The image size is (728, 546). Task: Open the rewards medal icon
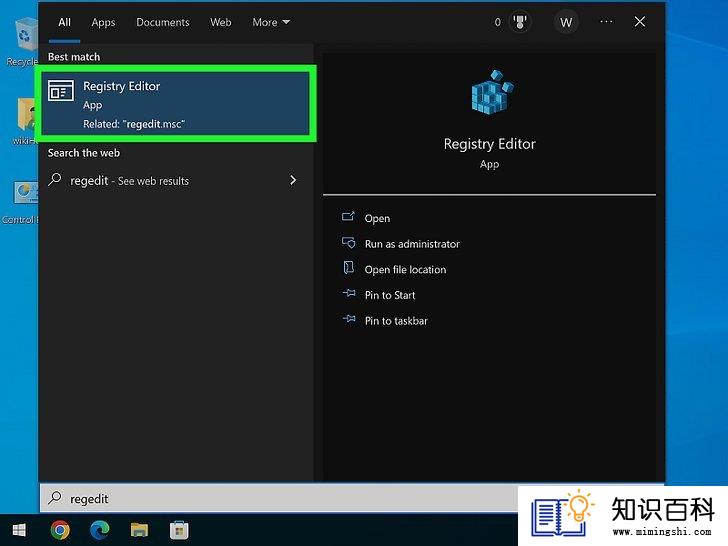tap(520, 22)
